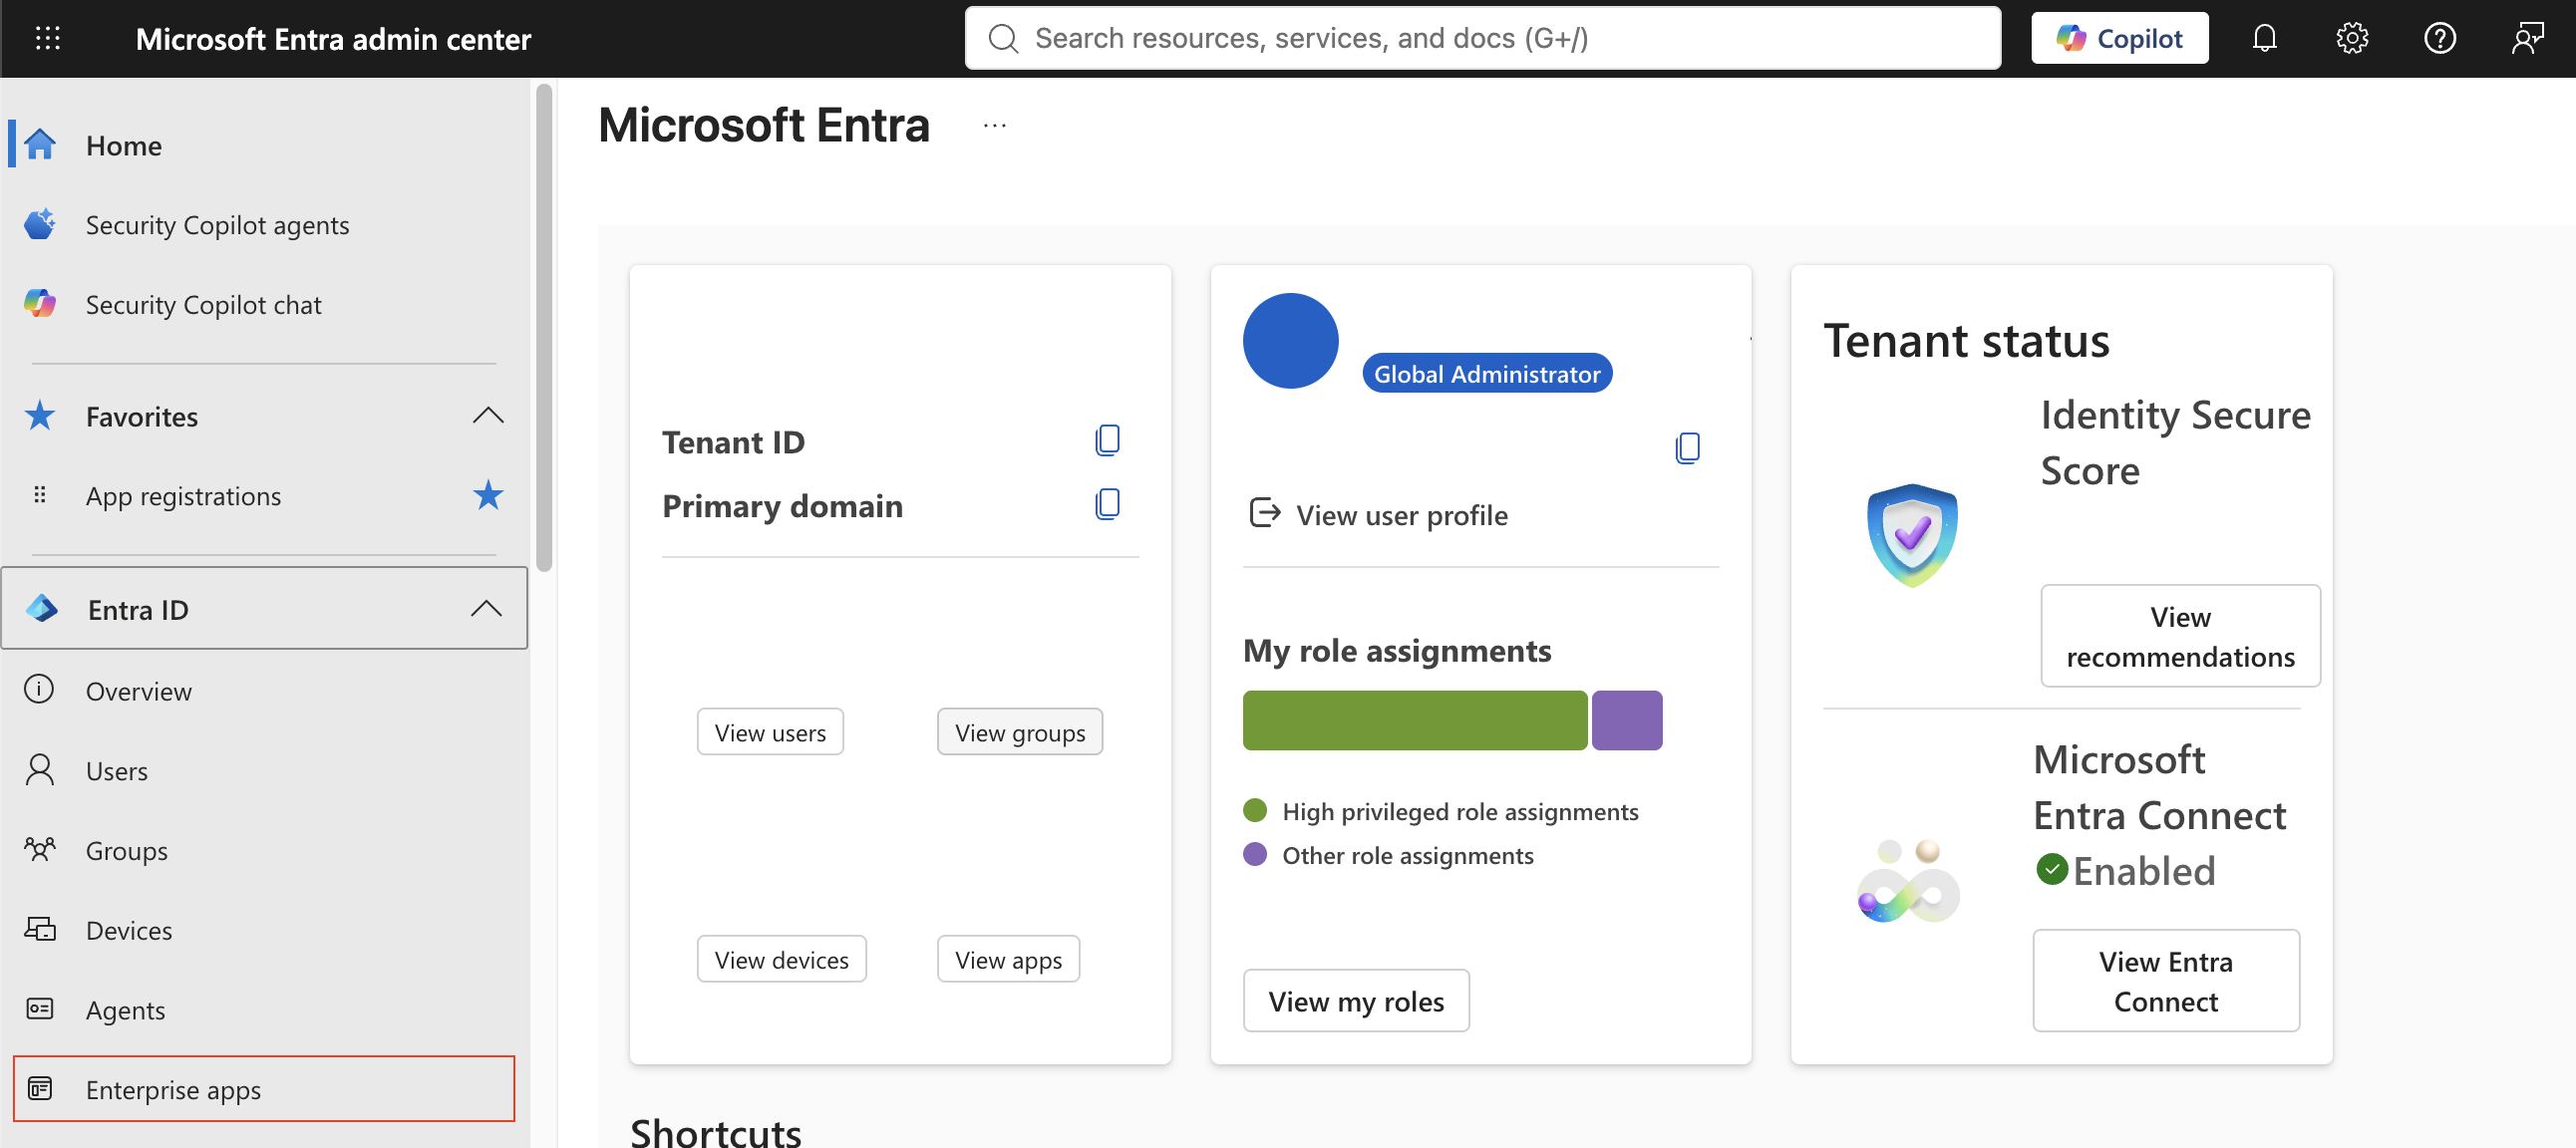The image size is (2576, 1148).
Task: Open notifications bell icon
Action: [x=2264, y=38]
